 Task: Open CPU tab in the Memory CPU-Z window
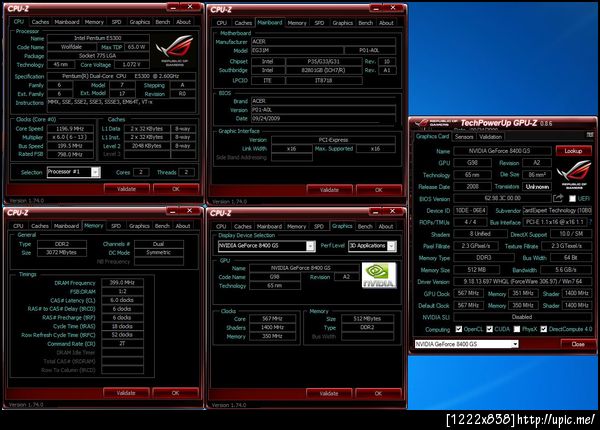tap(18, 226)
